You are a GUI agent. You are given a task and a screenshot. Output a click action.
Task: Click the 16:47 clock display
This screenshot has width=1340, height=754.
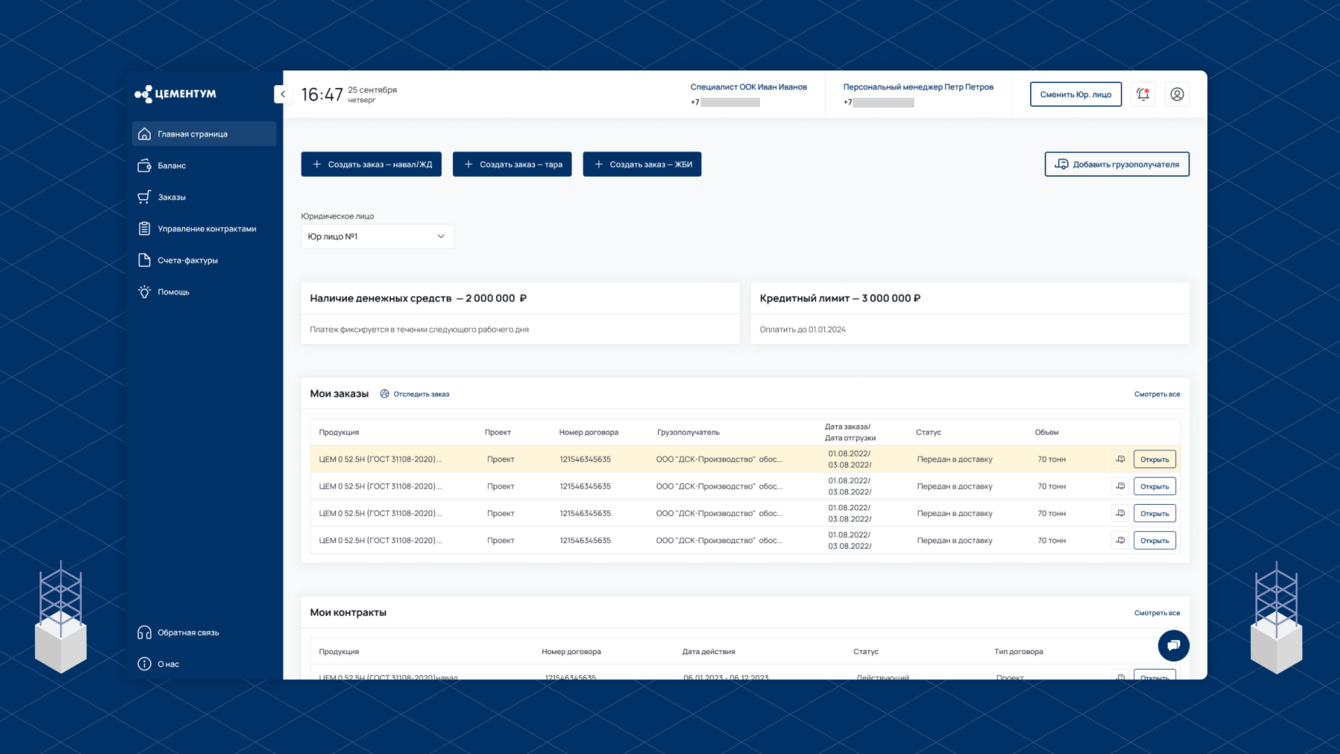coord(322,95)
